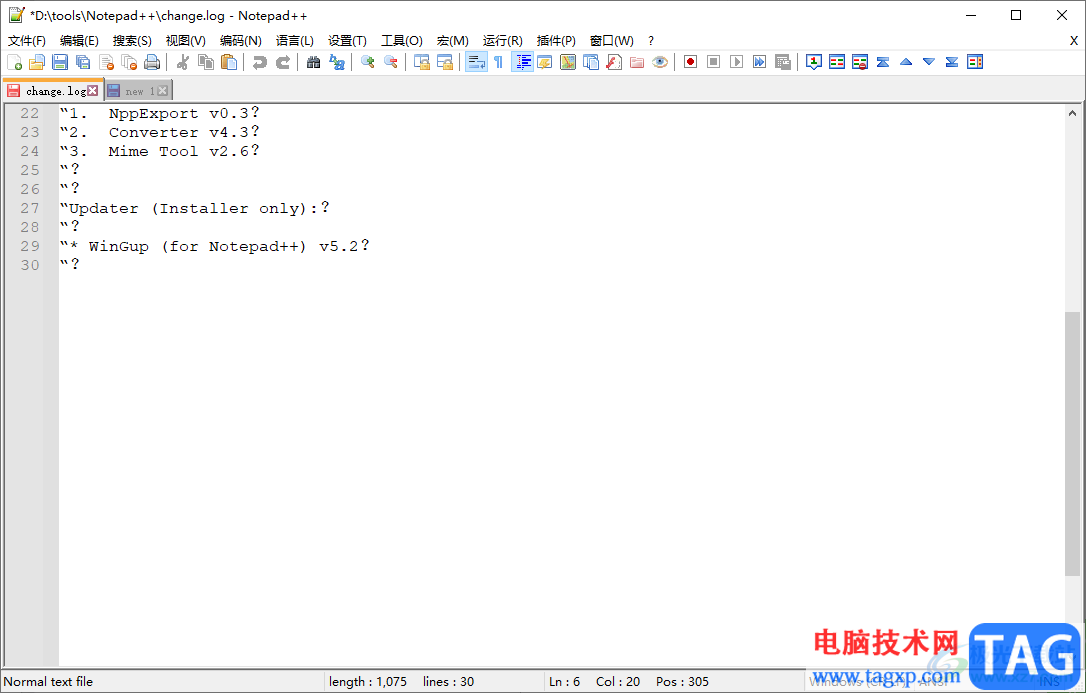Toggle synchronized vertical scrolling
Image resolution: width=1086 pixels, height=693 pixels.
(x=421, y=62)
